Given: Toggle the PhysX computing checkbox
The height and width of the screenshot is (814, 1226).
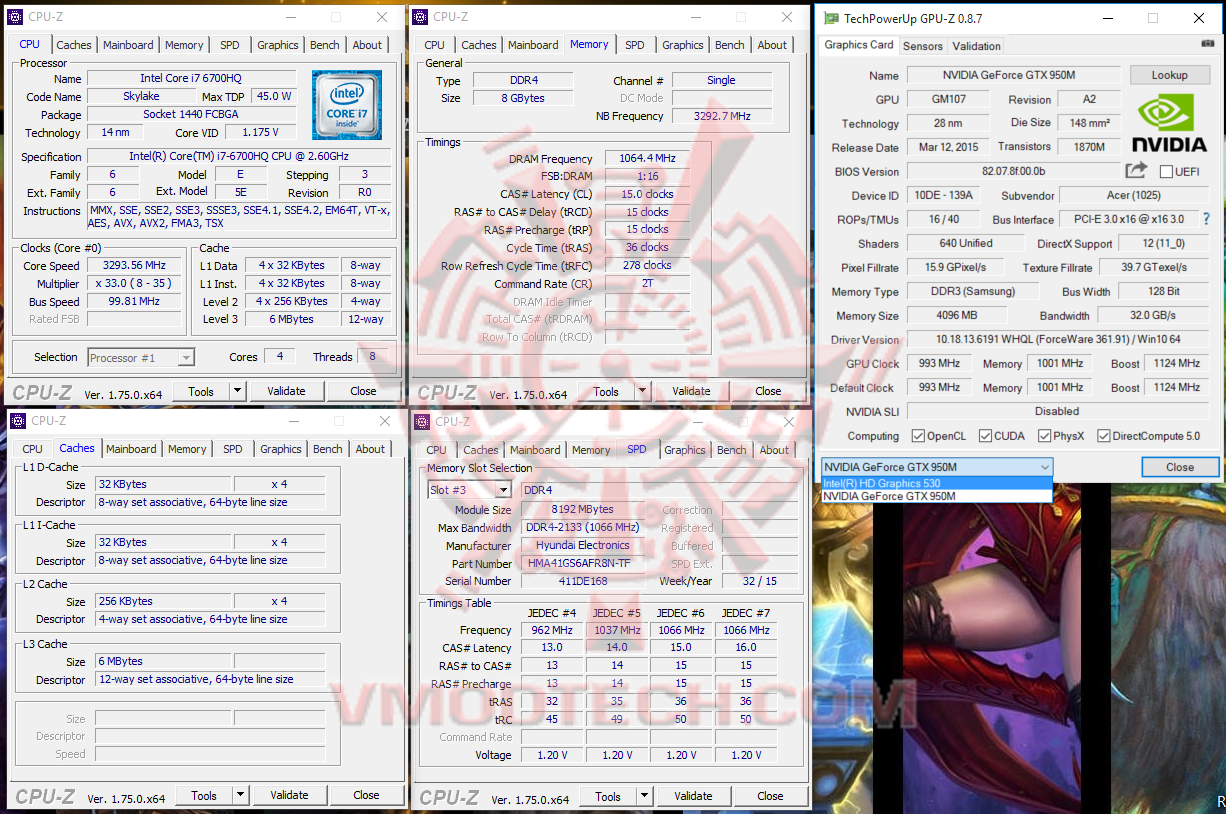Looking at the screenshot, I should [1044, 436].
